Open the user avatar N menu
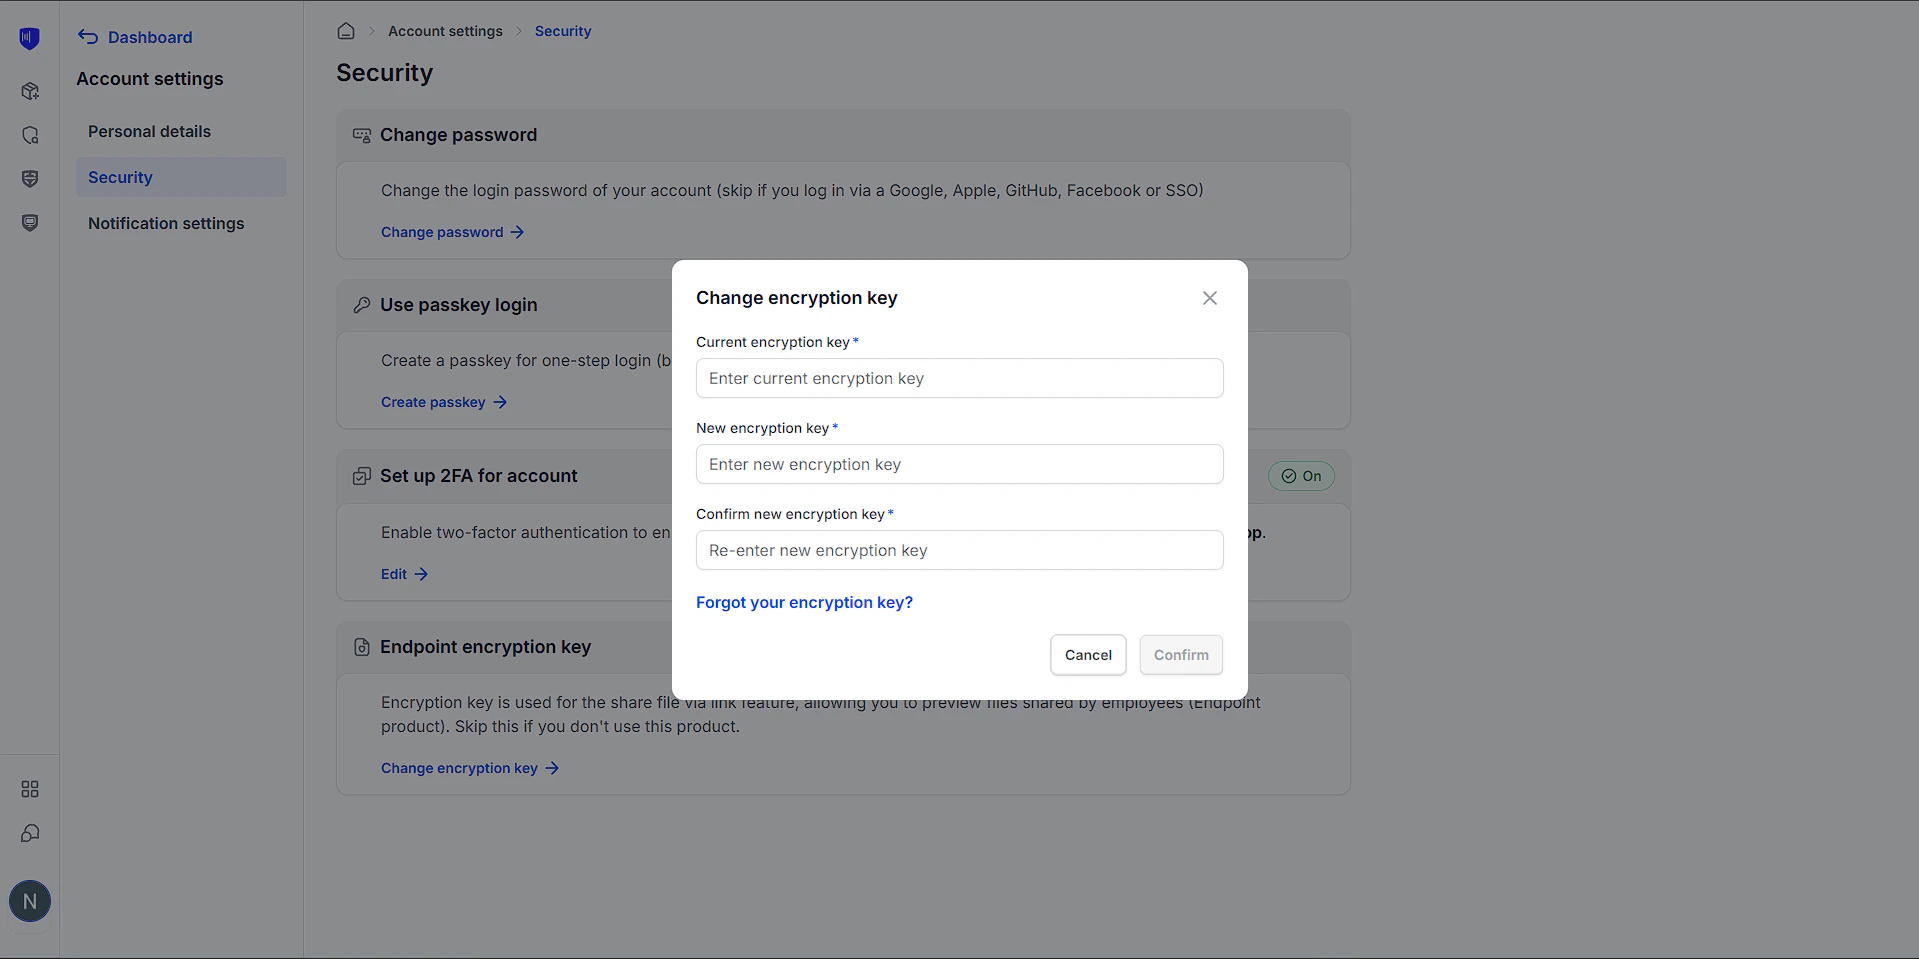1919x959 pixels. tap(30, 901)
